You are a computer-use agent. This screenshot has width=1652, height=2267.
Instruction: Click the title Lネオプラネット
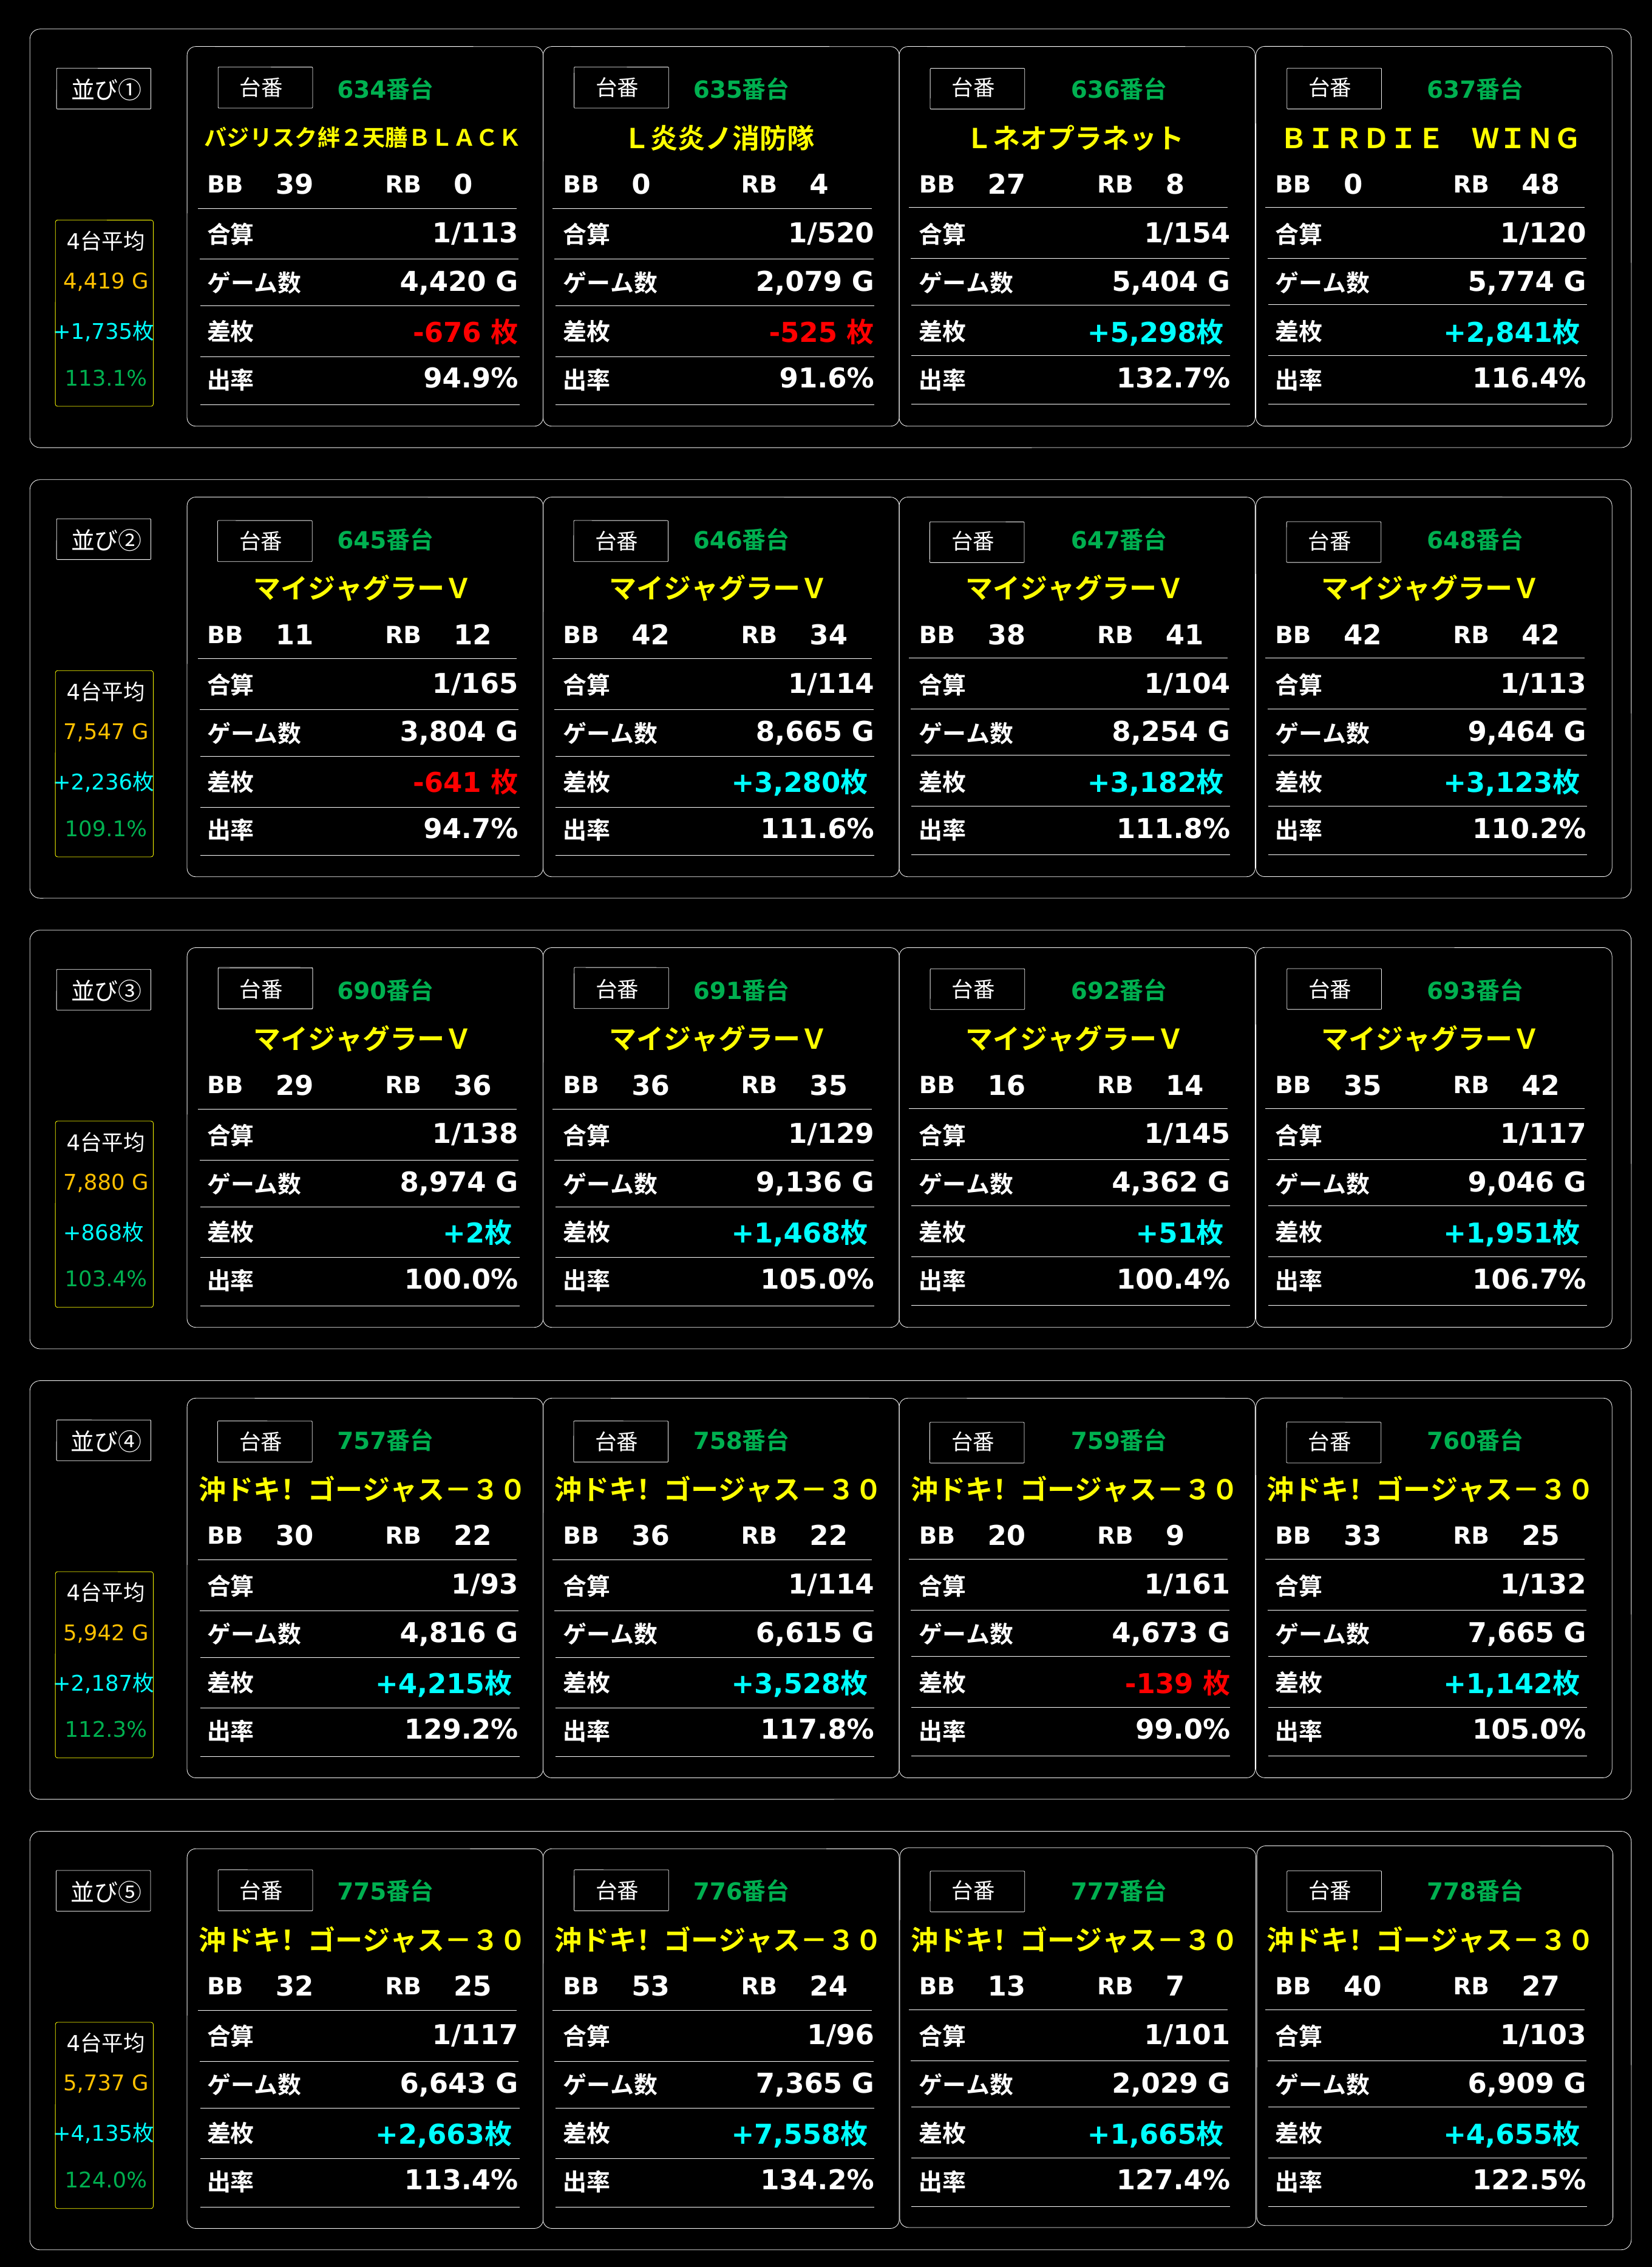[x=1076, y=138]
